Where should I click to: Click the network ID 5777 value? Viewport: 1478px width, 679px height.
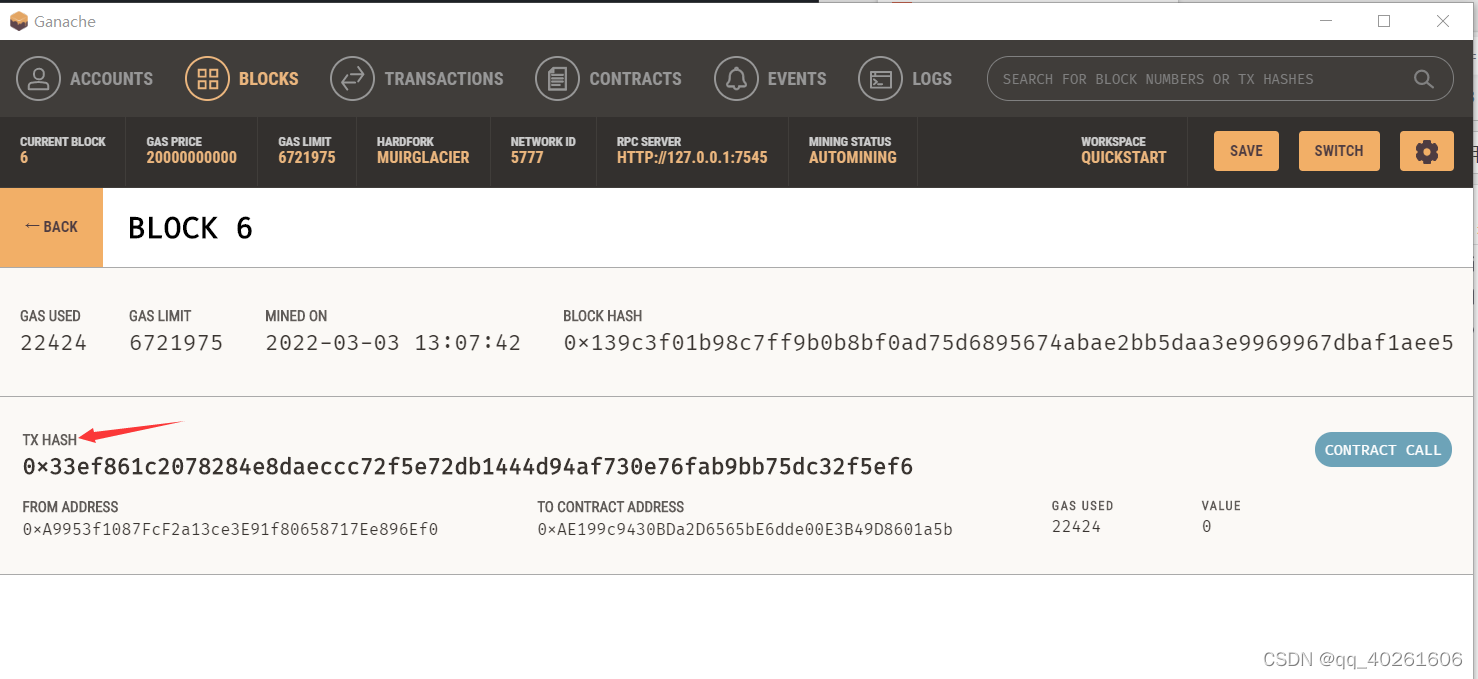(x=527, y=157)
